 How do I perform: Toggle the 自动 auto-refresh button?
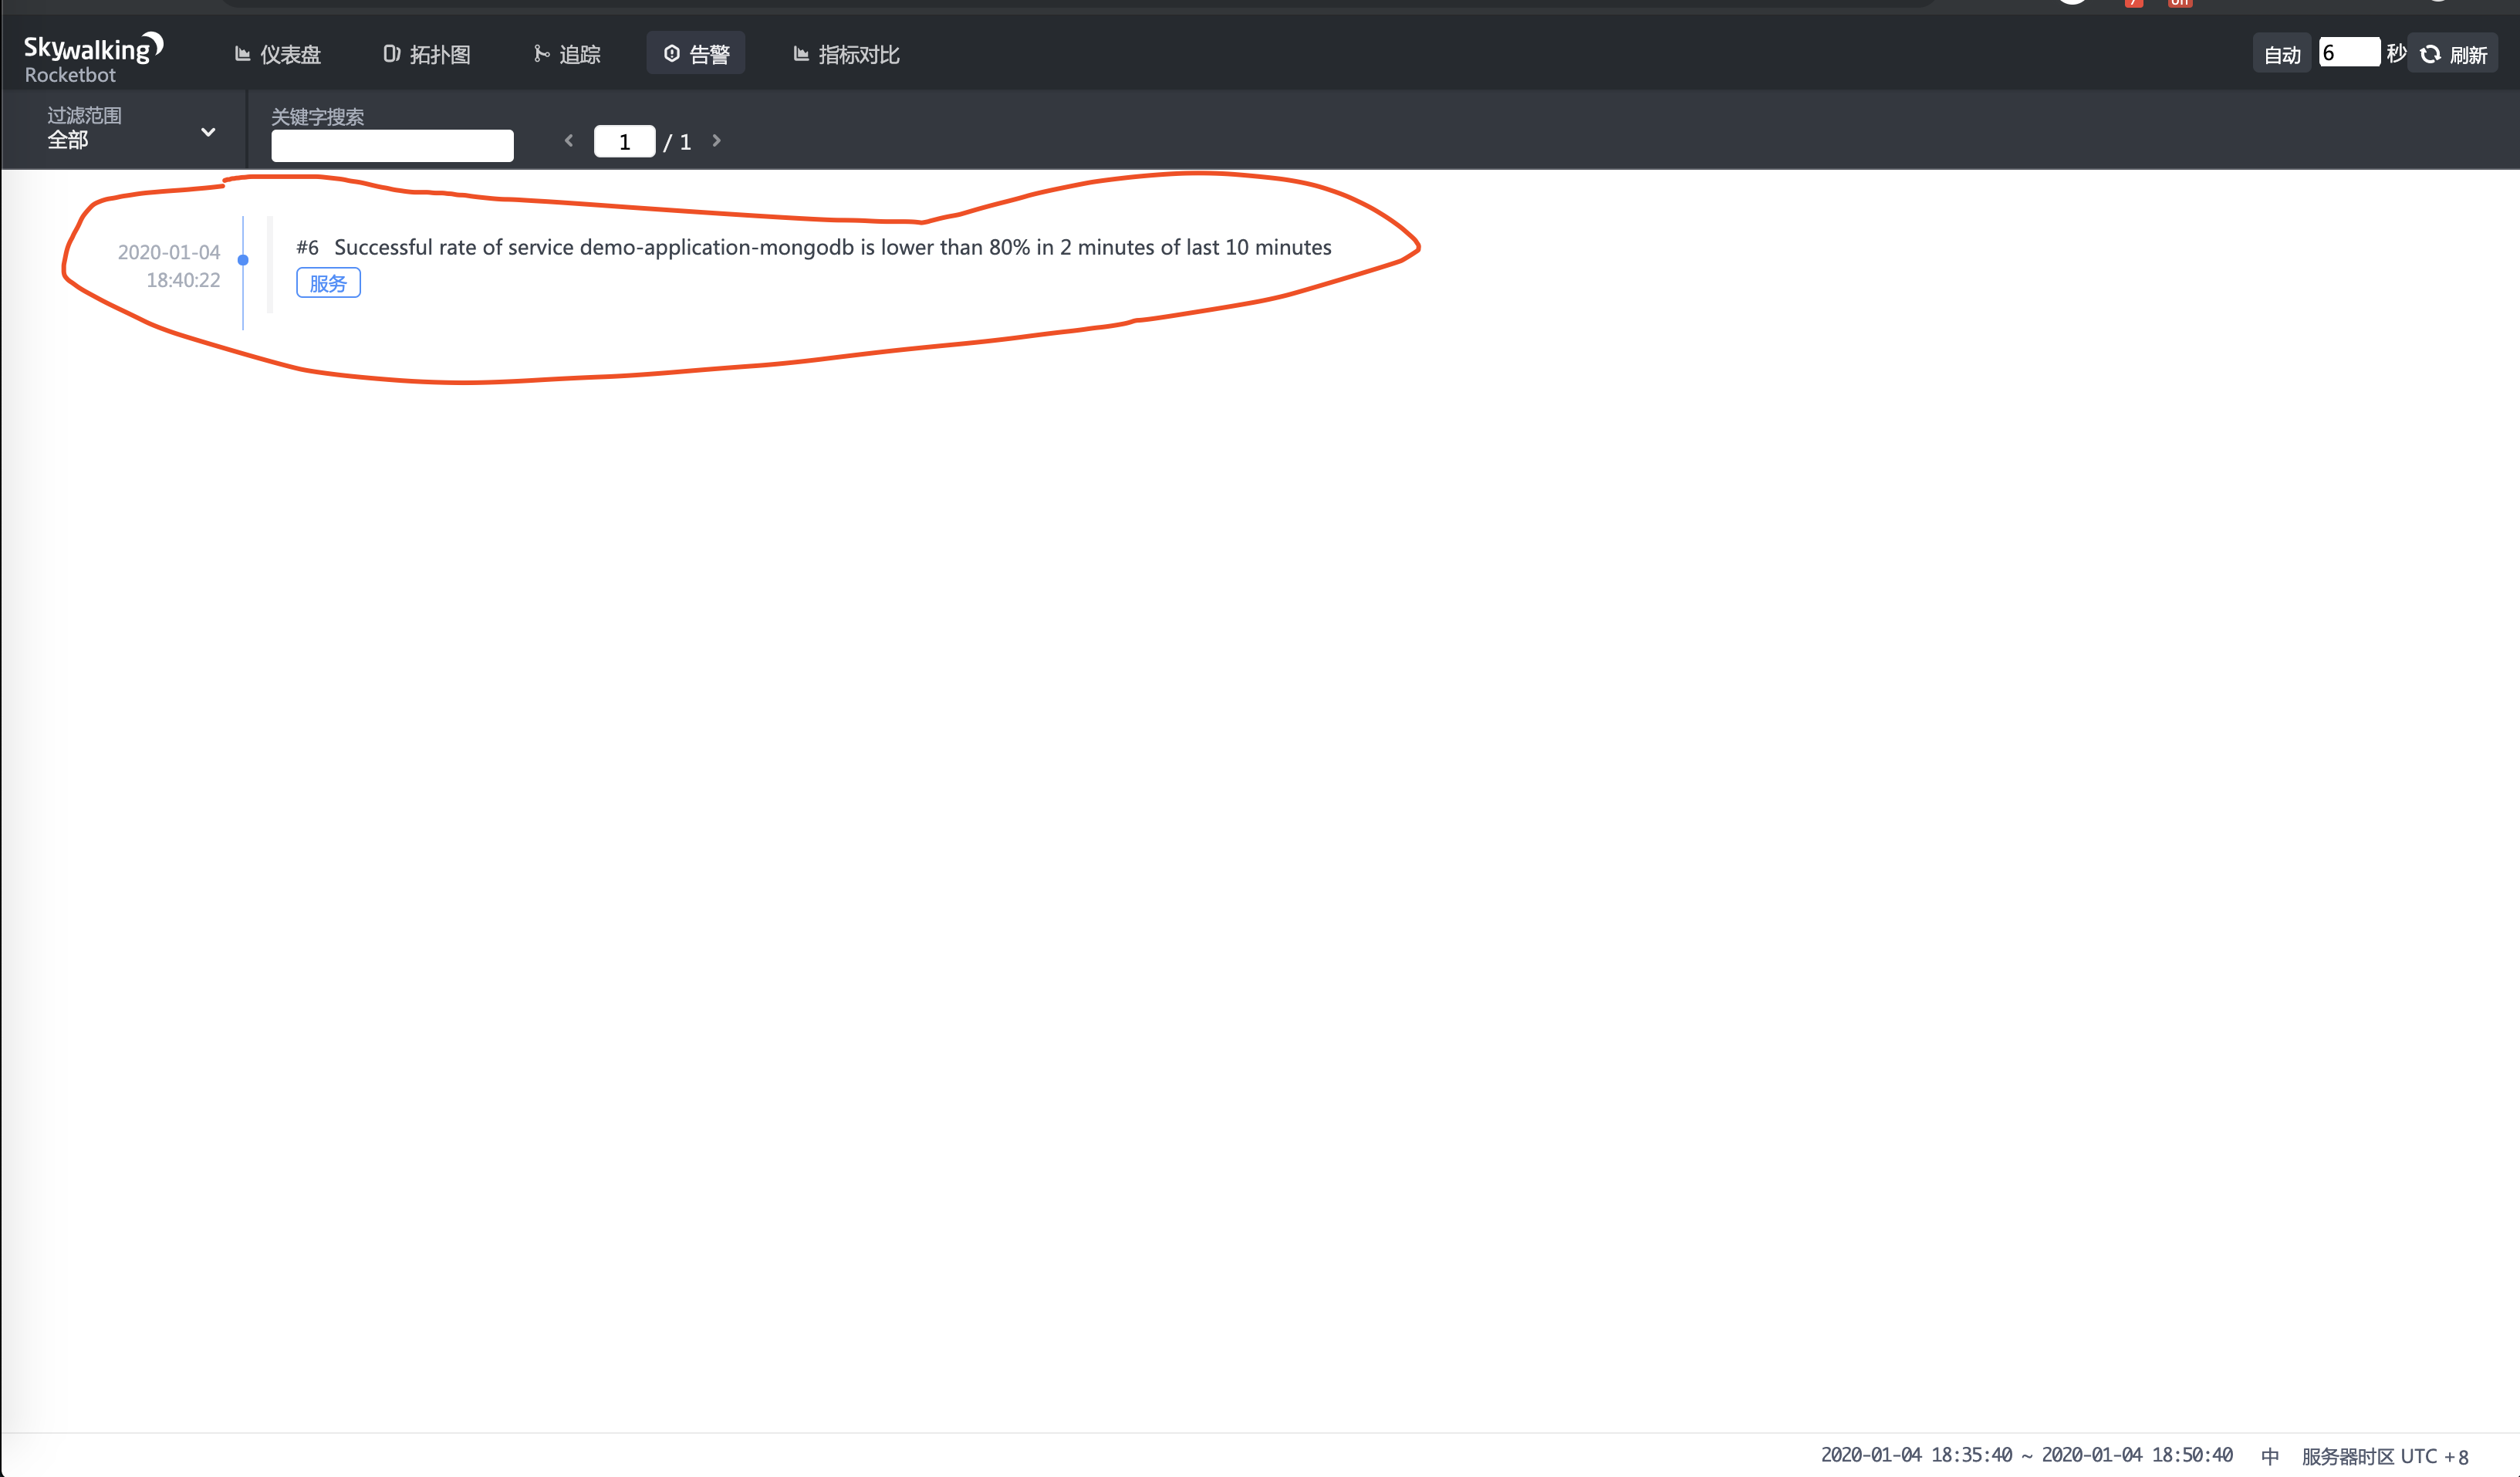click(x=2281, y=54)
